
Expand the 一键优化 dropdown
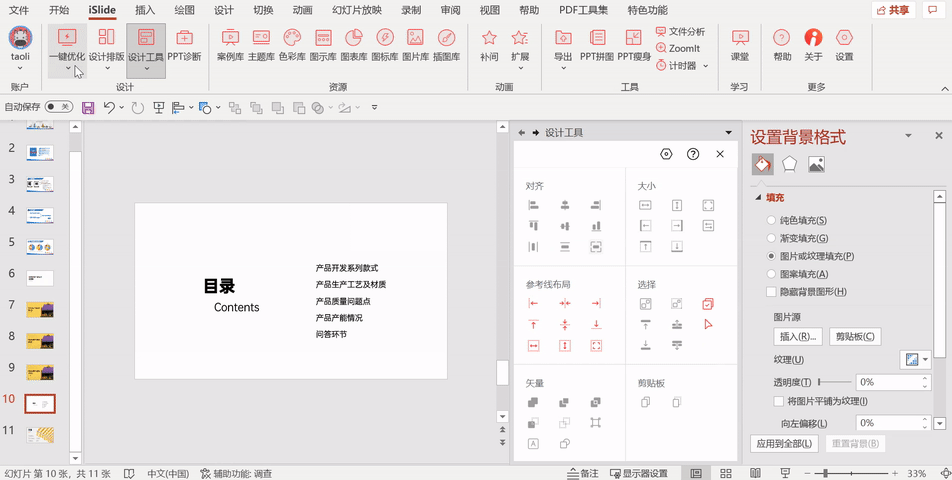pyautogui.click(x=67, y=68)
